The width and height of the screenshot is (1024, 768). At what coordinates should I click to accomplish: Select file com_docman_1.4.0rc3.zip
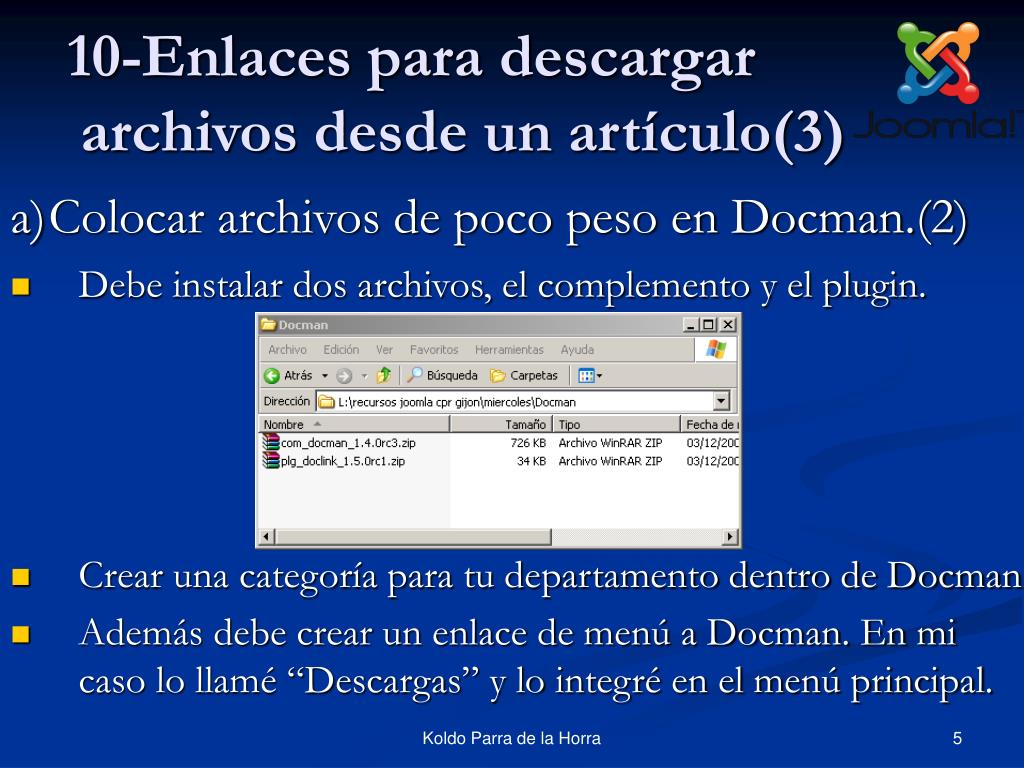click(348, 443)
